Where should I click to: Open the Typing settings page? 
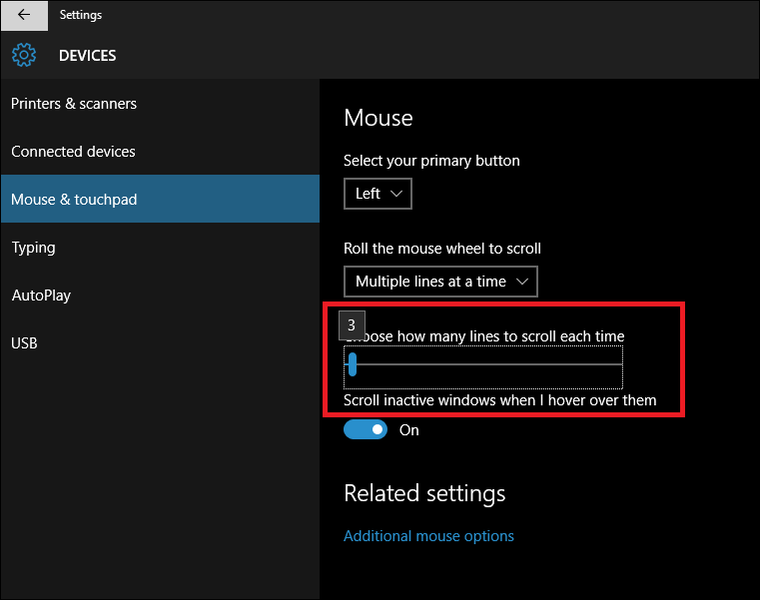tap(33, 248)
